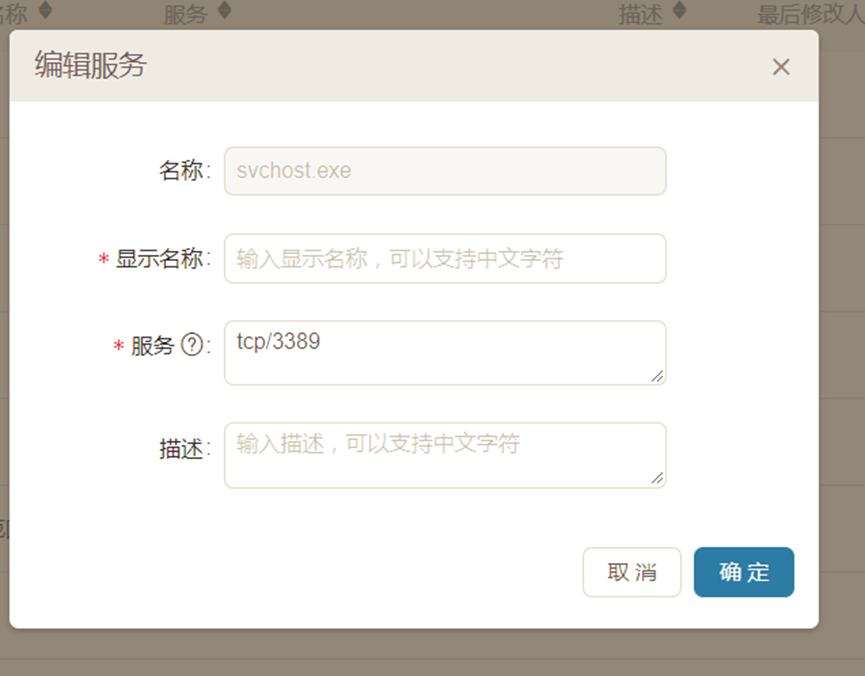This screenshot has width=865, height=676.
Task: Click the 显示名称 field label
Action: coord(159,260)
